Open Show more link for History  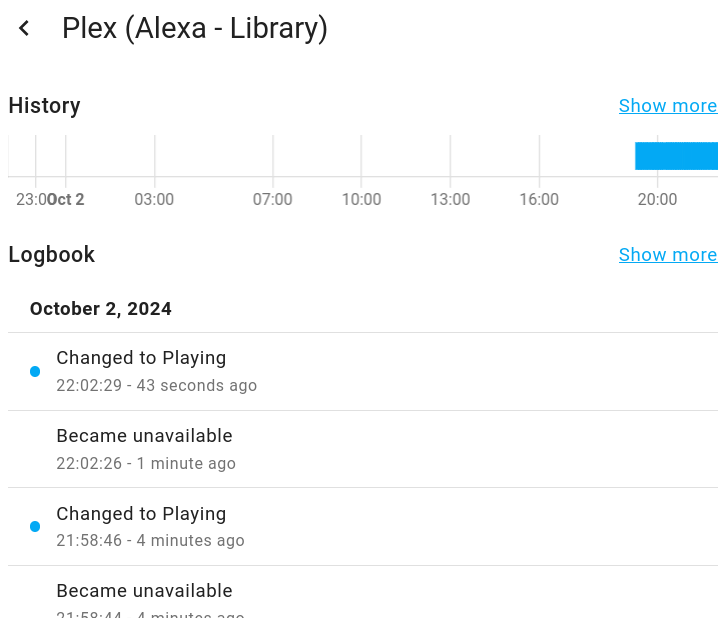tap(667, 106)
